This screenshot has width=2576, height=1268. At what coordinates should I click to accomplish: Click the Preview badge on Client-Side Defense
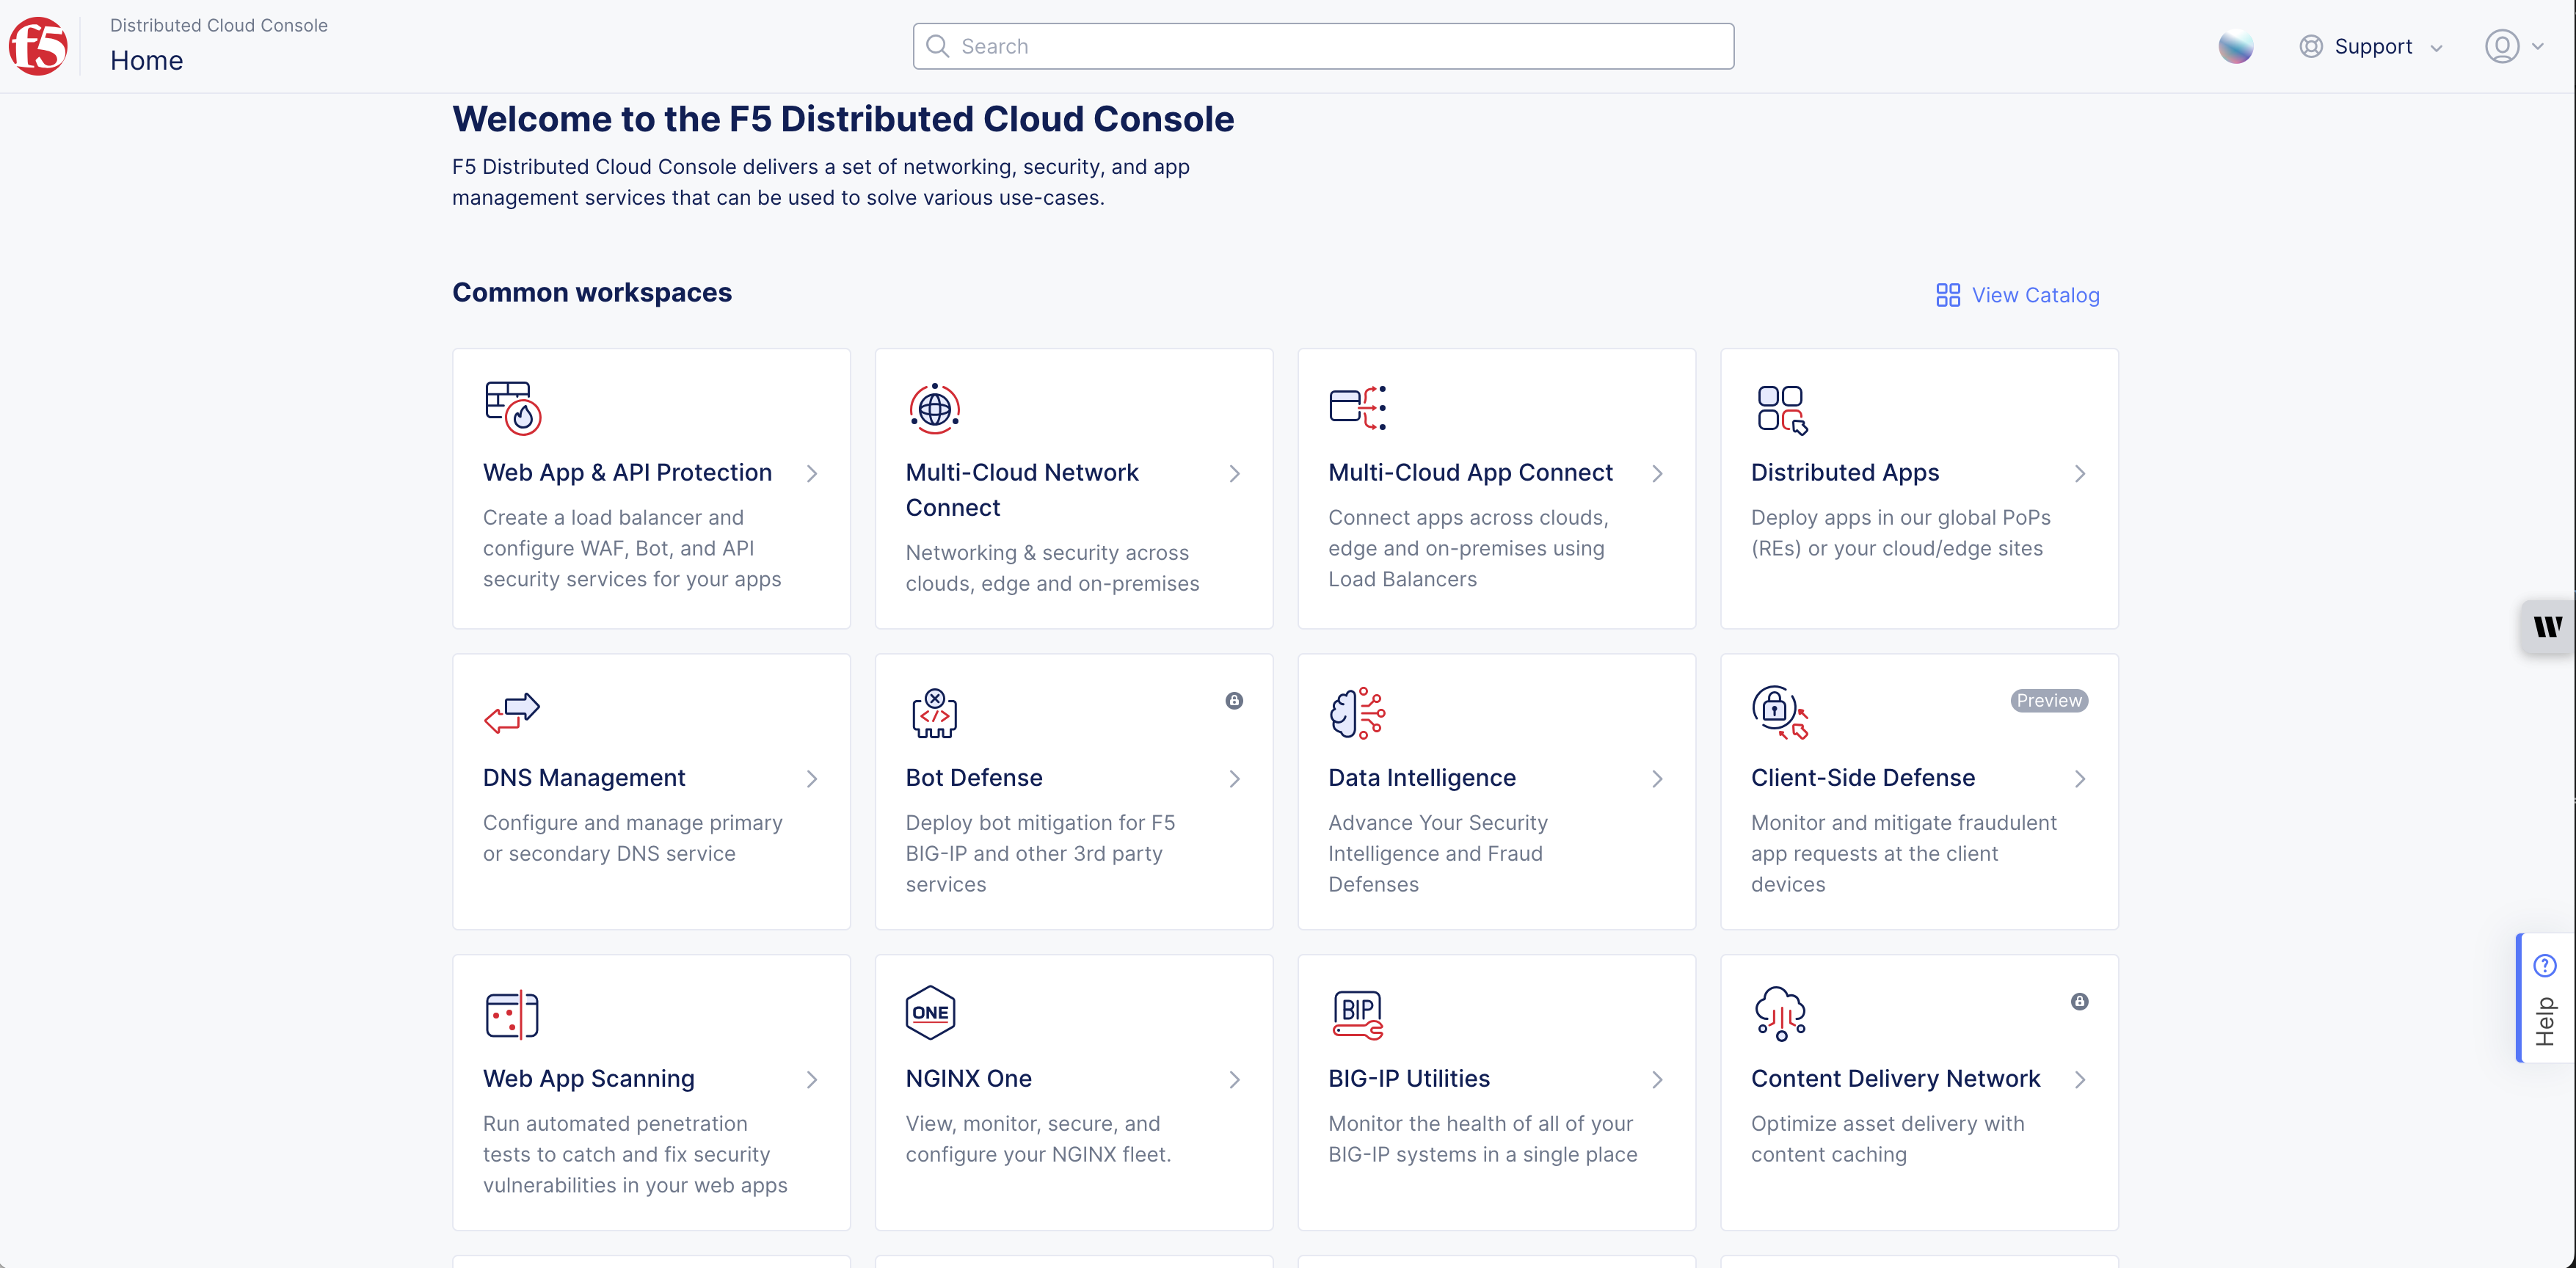[2049, 701]
